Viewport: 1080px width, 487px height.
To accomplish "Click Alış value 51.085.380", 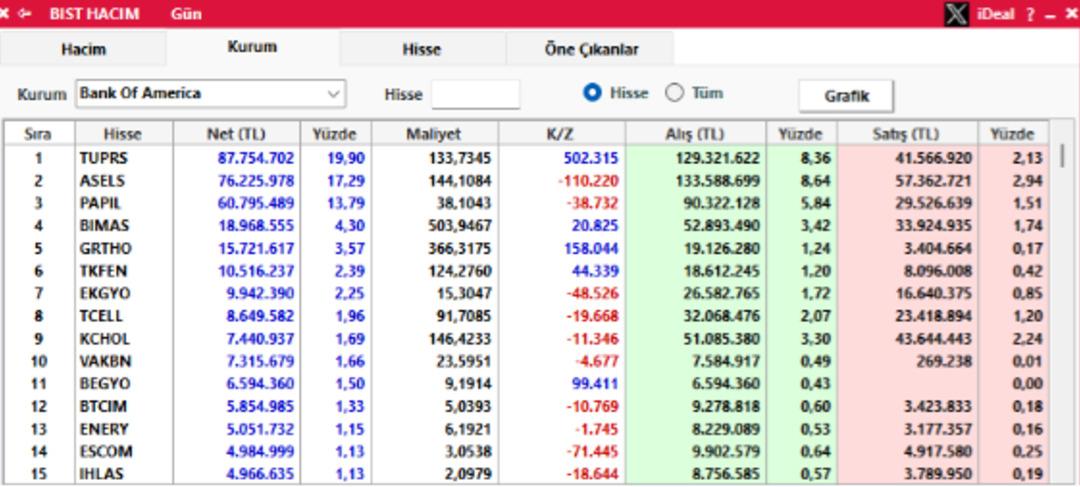I will point(722,339).
